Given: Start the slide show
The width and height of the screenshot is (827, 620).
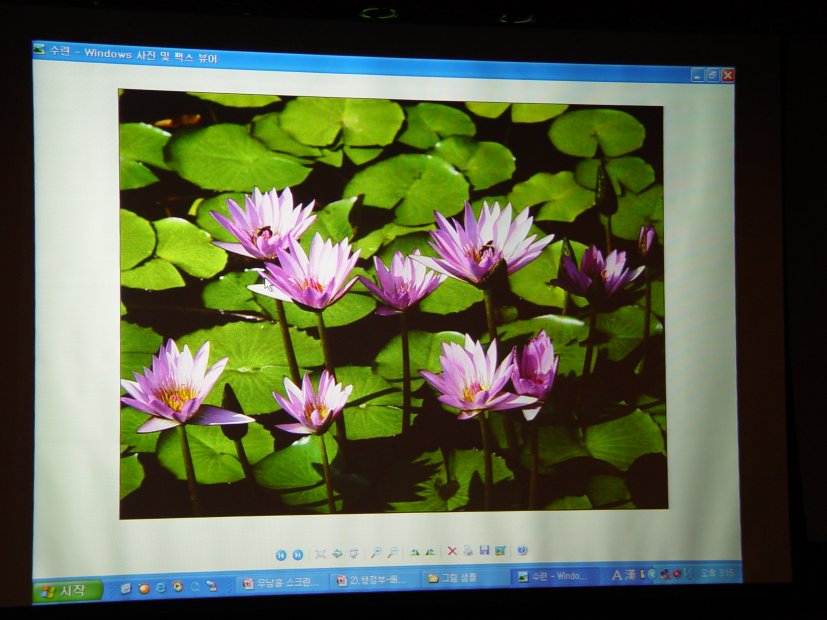Looking at the screenshot, I should (353, 553).
